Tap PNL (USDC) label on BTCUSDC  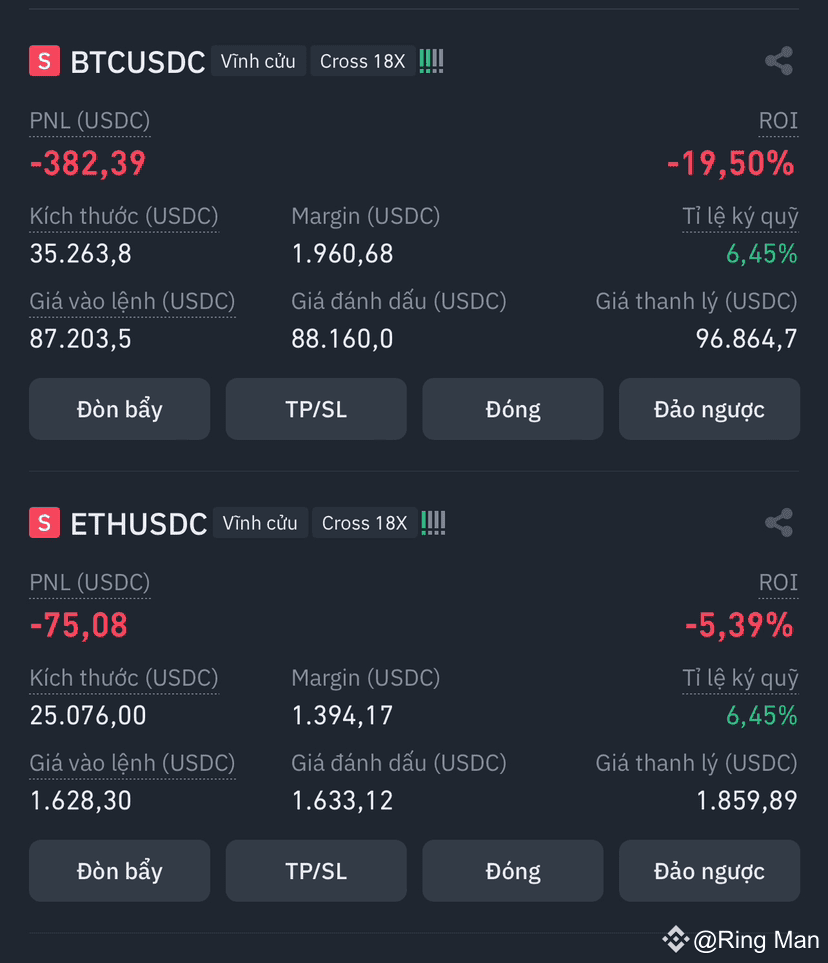(90, 120)
